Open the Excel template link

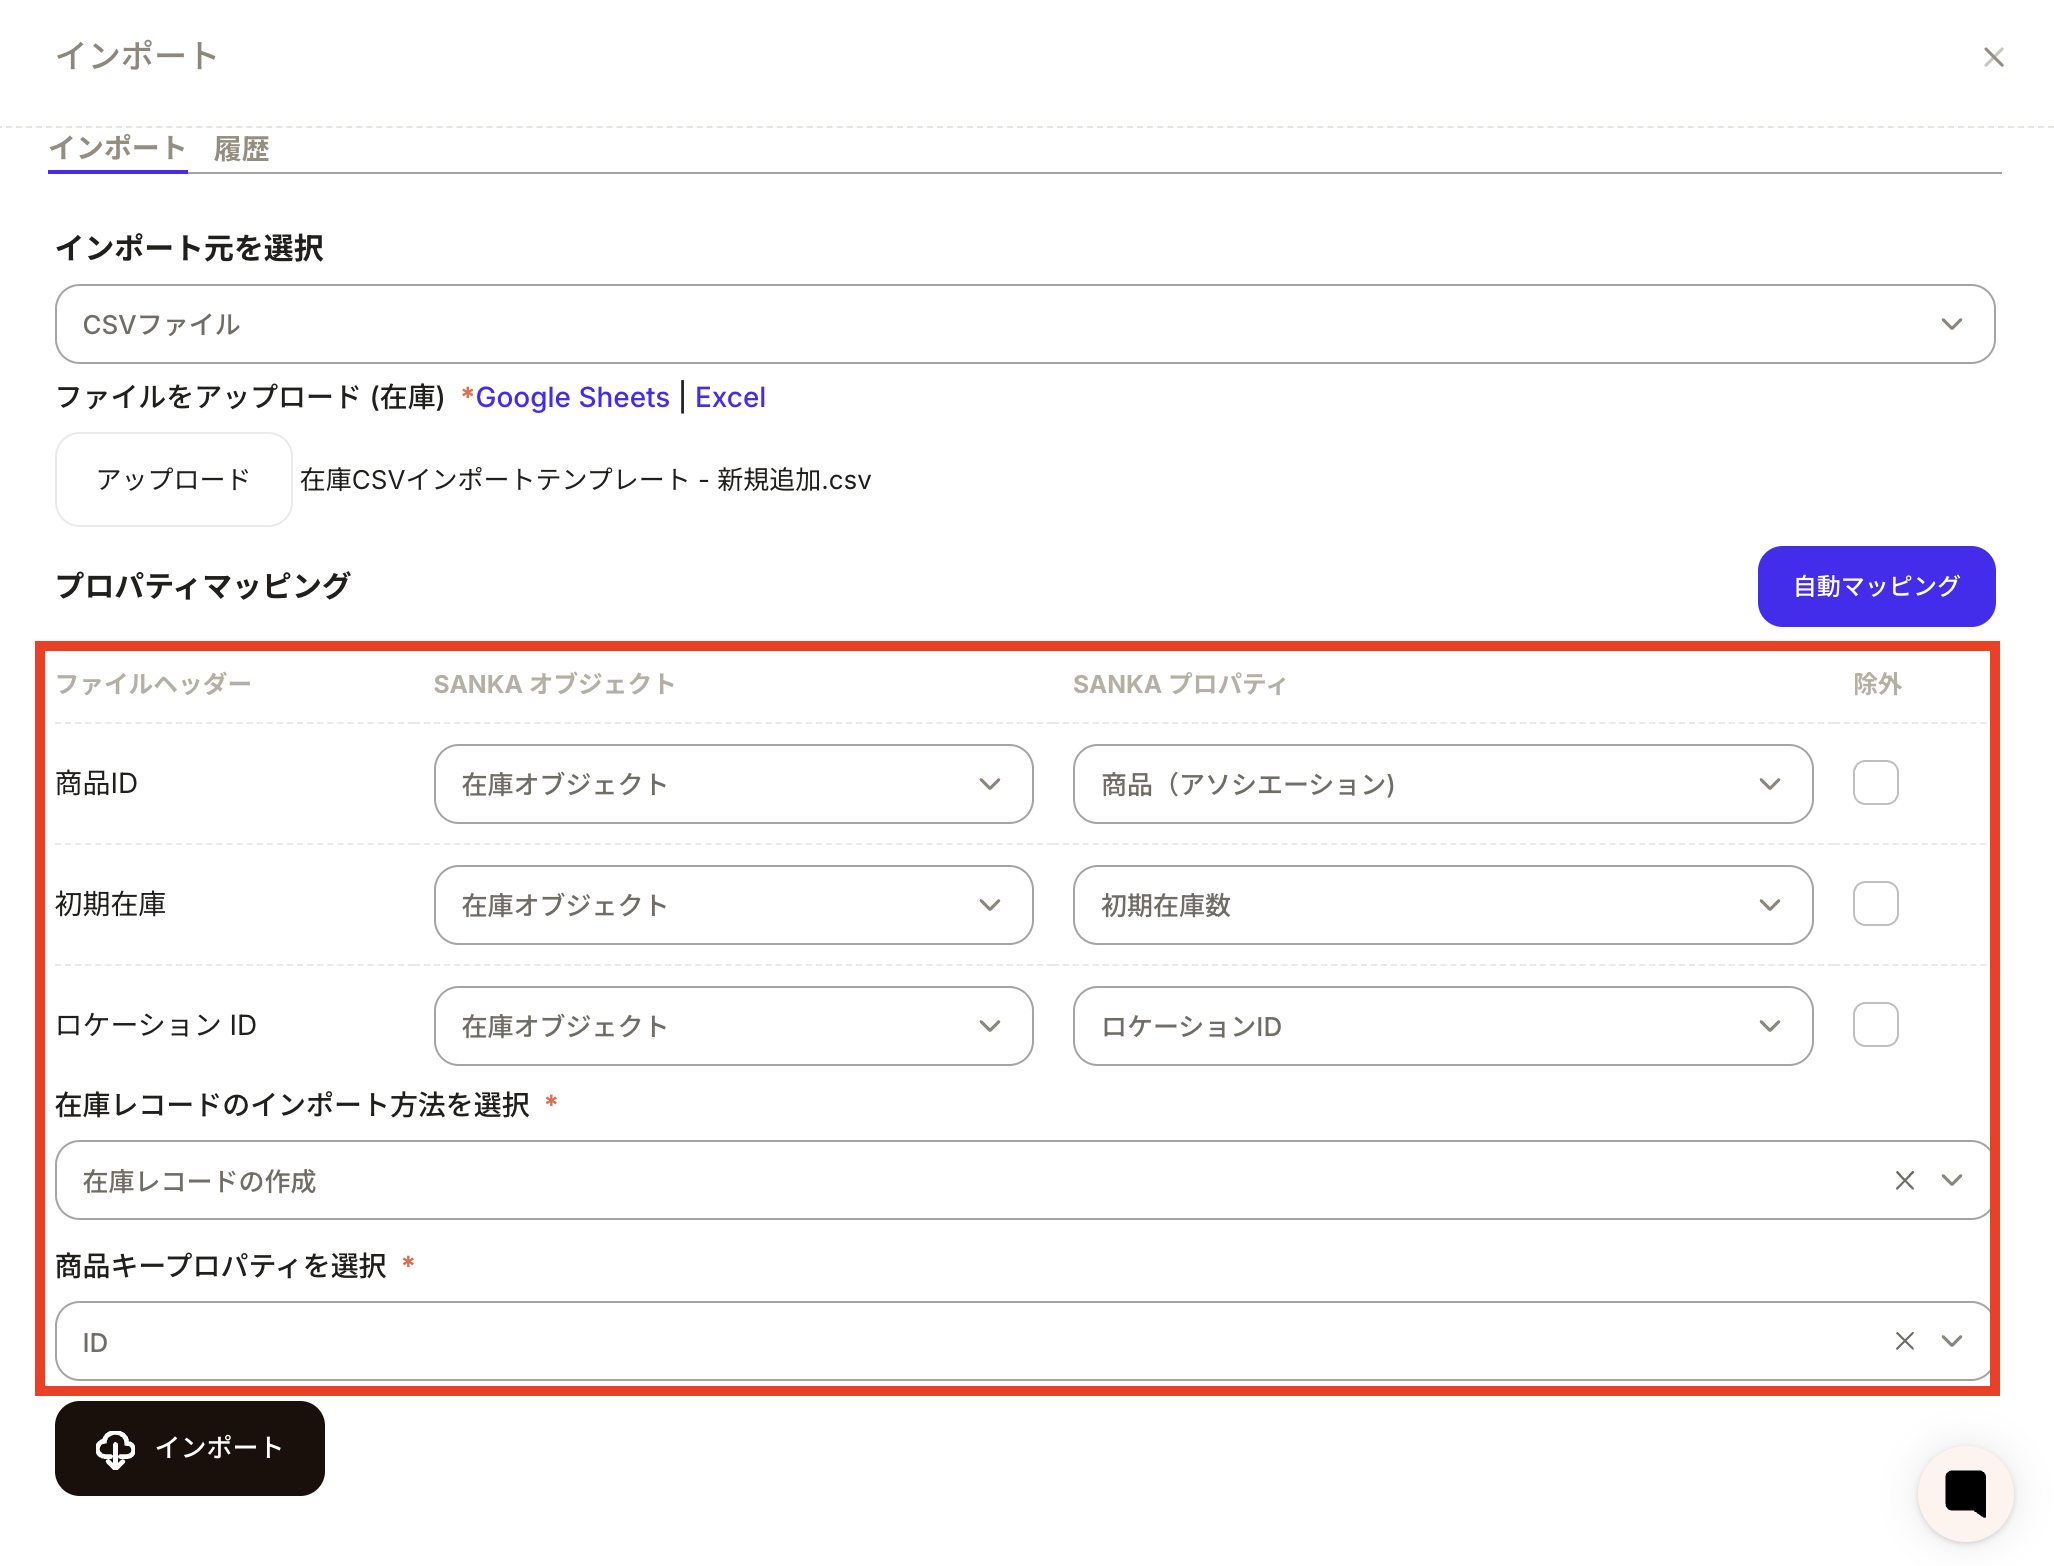tap(730, 397)
